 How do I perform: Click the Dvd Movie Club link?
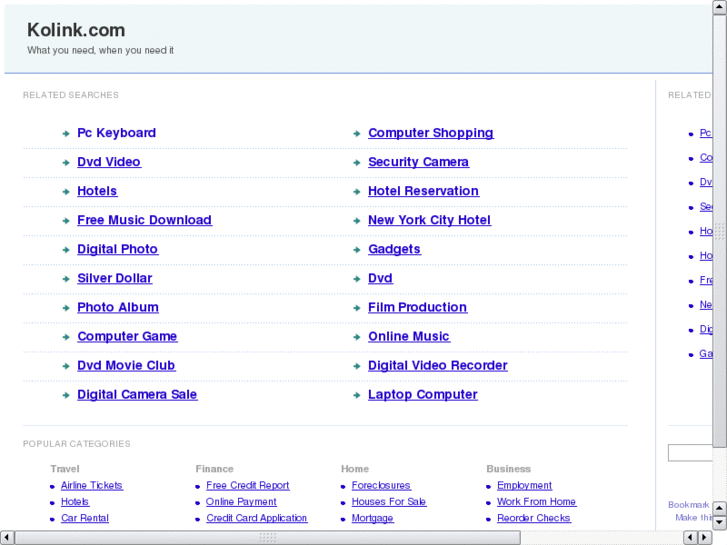(126, 365)
